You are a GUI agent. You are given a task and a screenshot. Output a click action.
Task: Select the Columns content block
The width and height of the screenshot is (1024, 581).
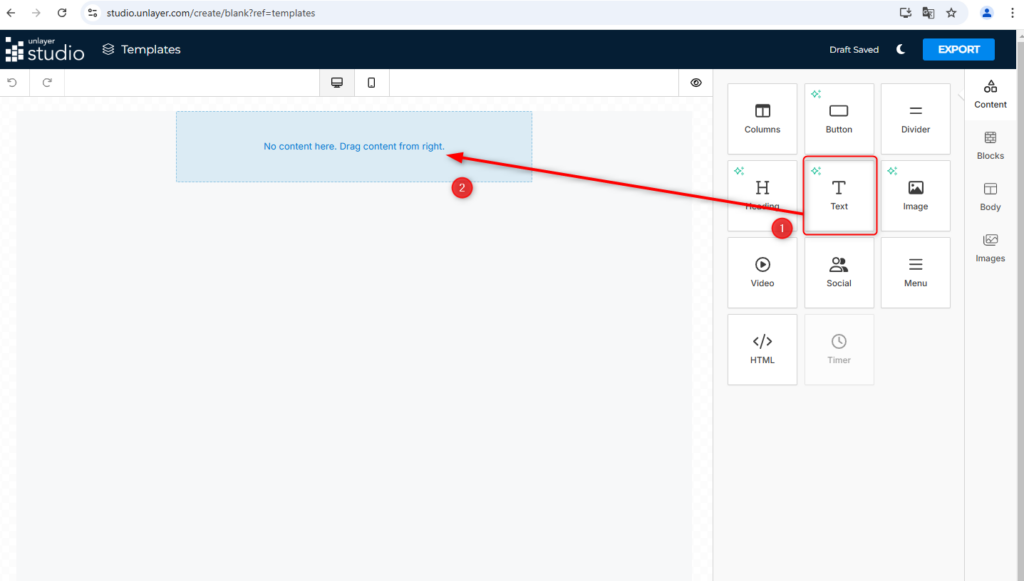[762, 118]
